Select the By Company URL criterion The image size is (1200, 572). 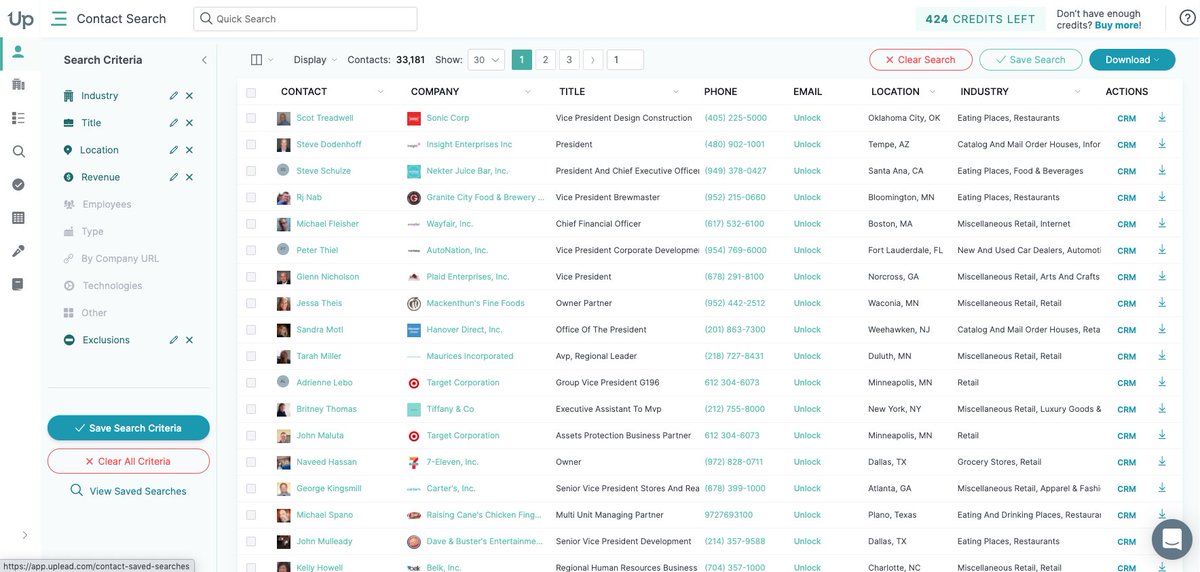pyautogui.click(x=120, y=259)
